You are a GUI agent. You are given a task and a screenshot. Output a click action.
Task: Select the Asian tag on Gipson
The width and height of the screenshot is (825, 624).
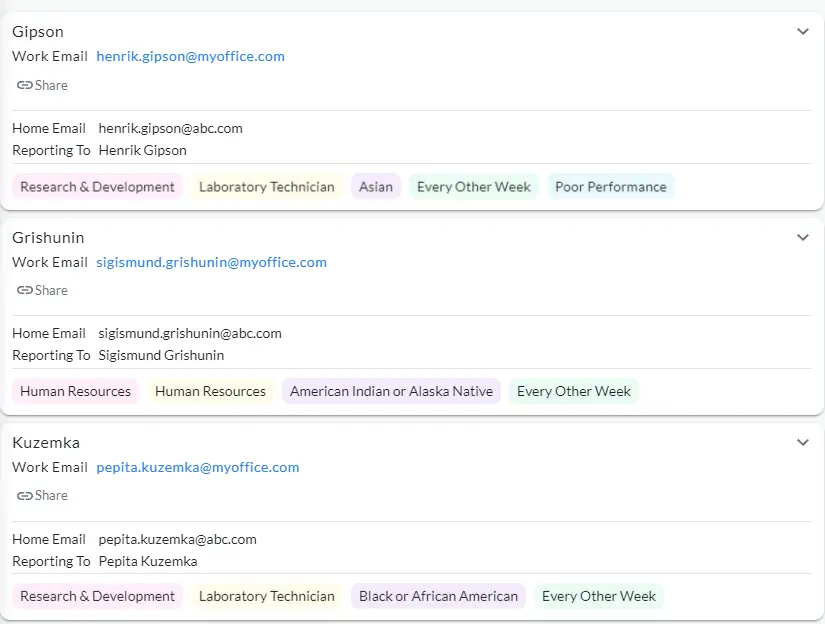(x=375, y=186)
